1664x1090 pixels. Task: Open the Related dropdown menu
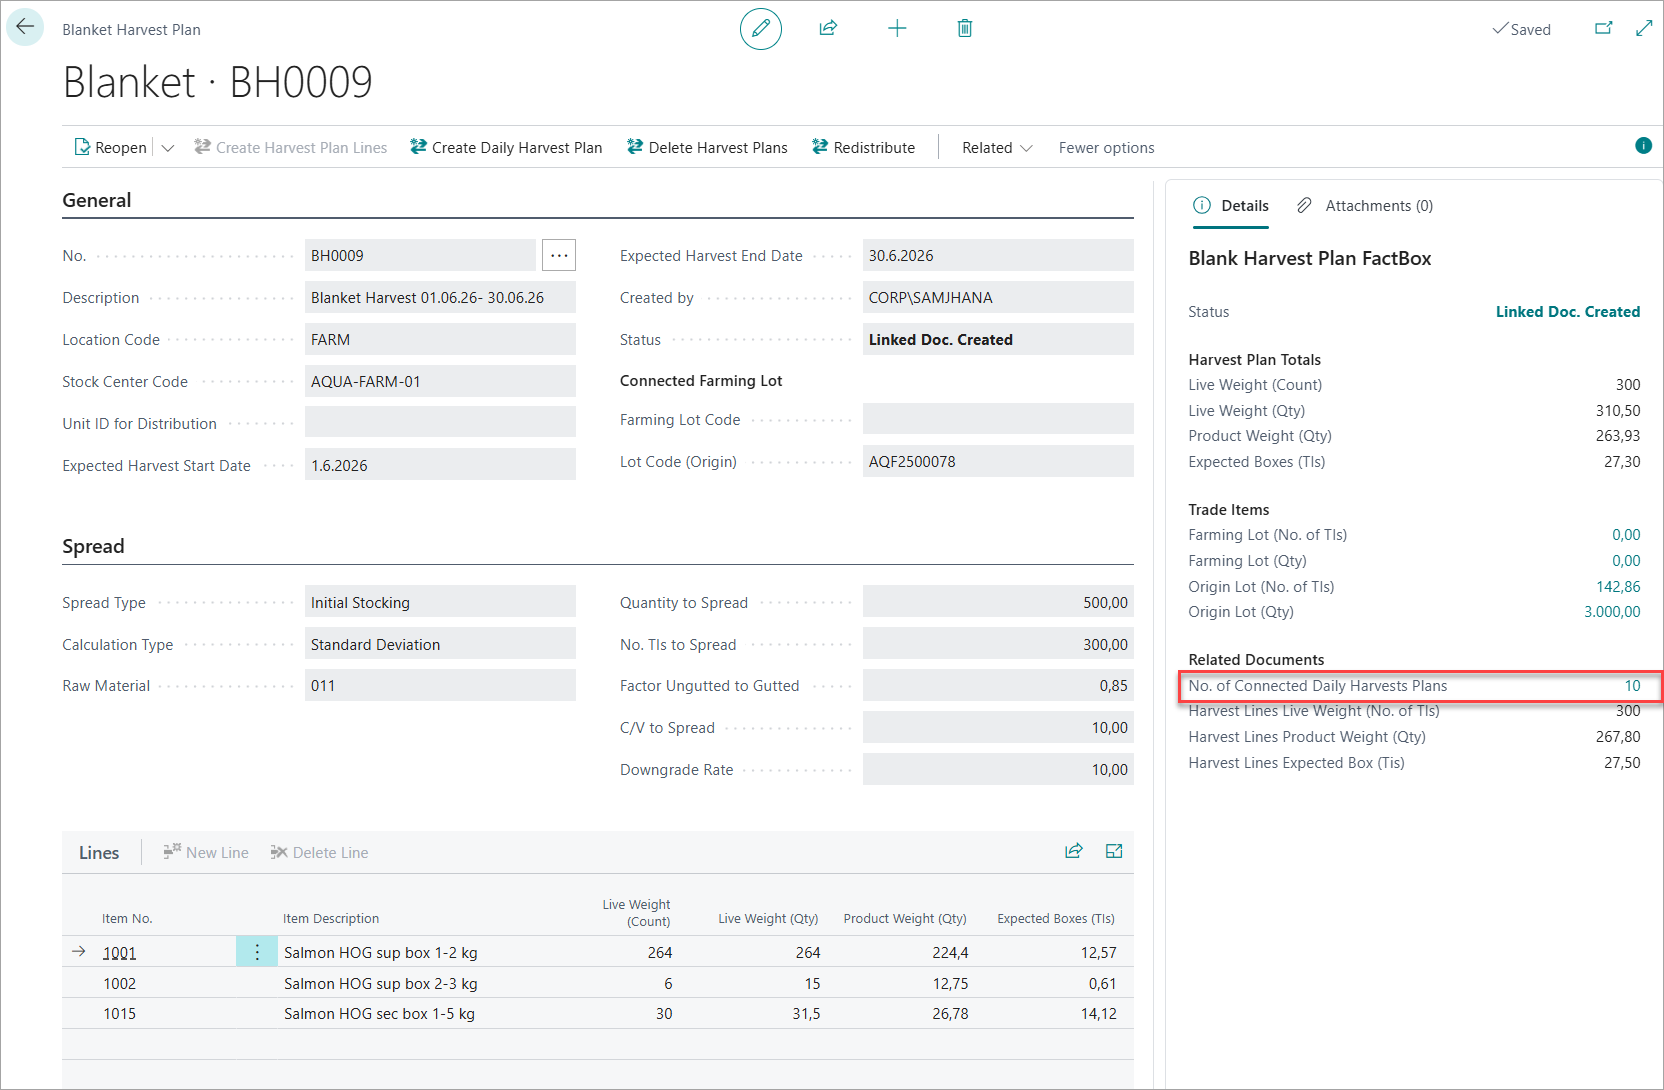[997, 147]
